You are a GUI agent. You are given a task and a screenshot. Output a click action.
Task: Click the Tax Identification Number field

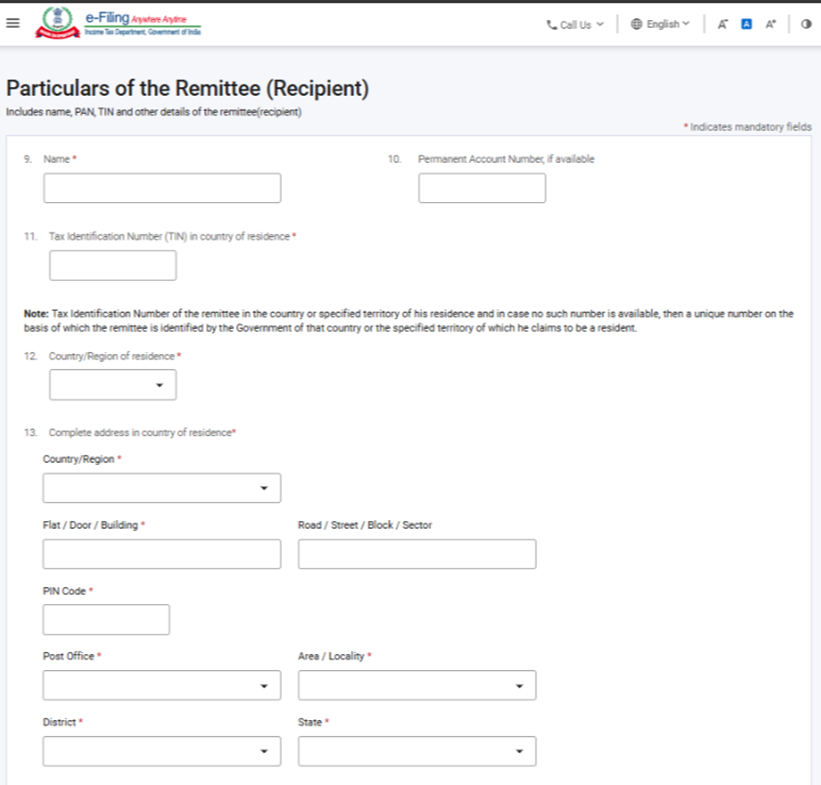(x=113, y=265)
